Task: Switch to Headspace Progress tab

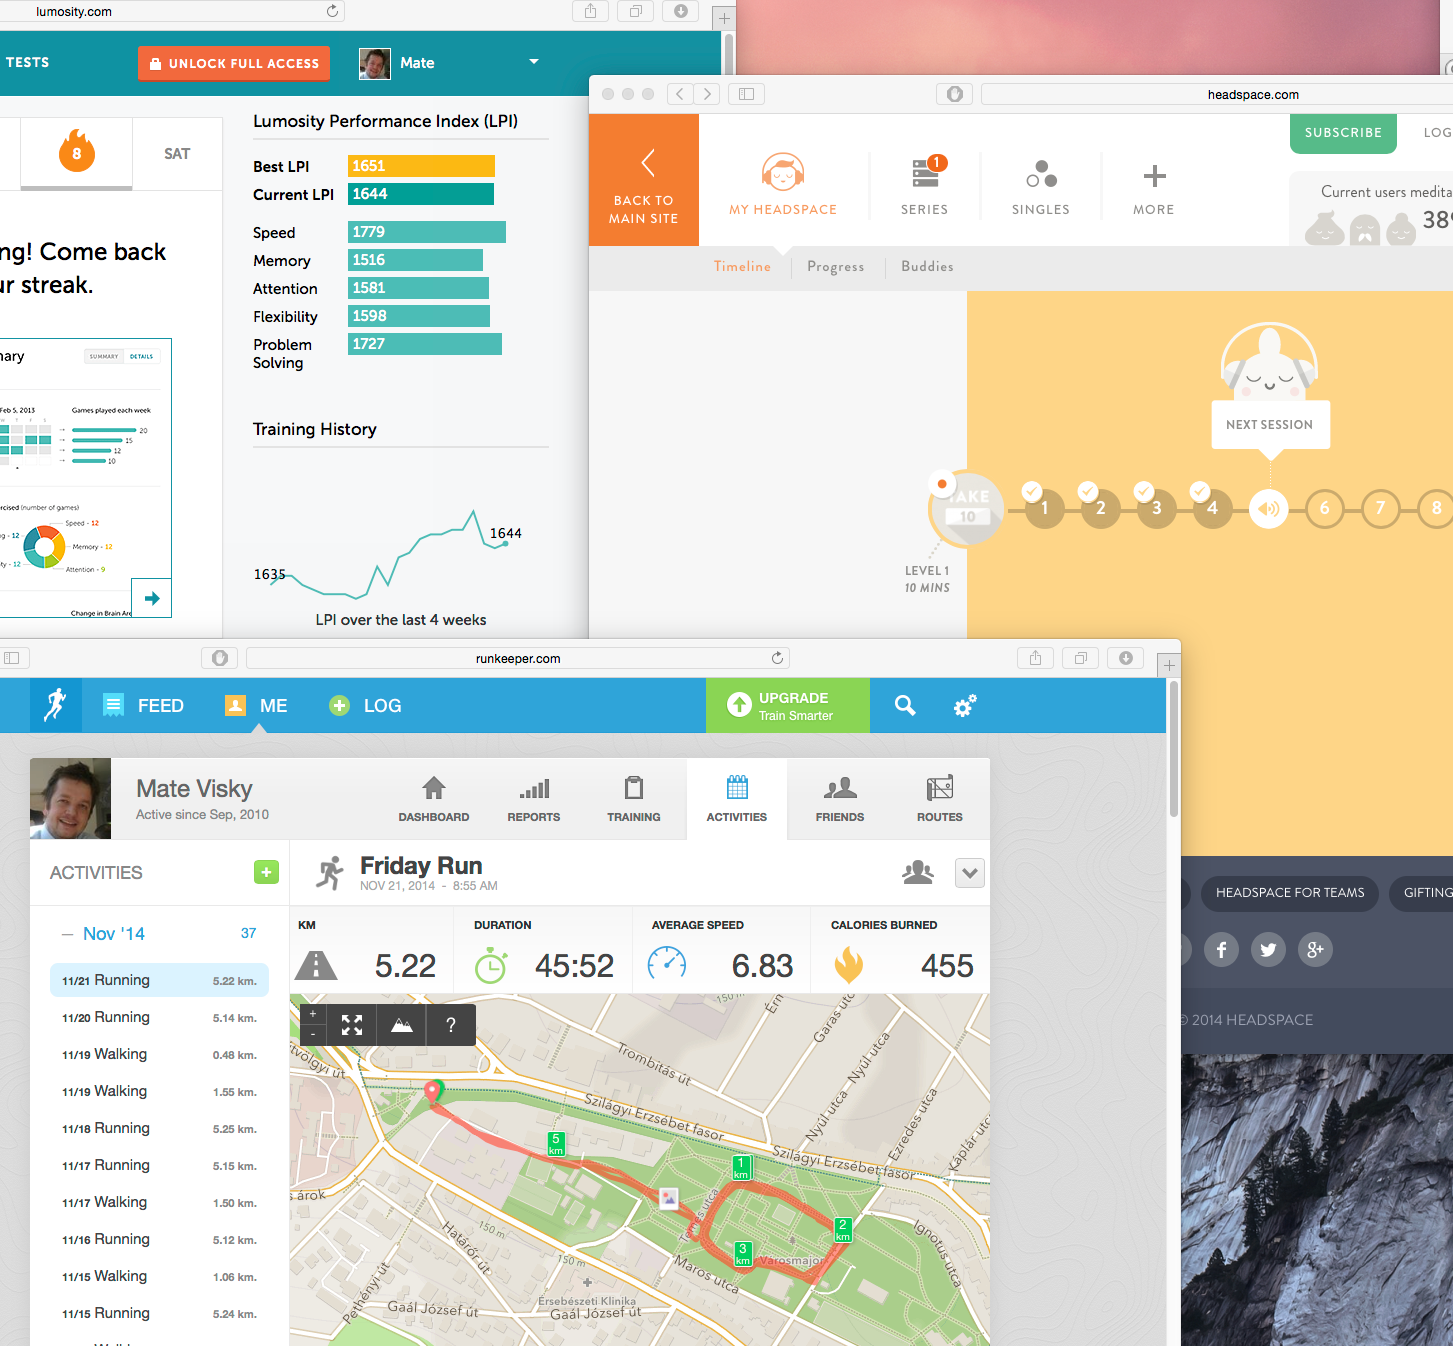Action: click(x=836, y=267)
